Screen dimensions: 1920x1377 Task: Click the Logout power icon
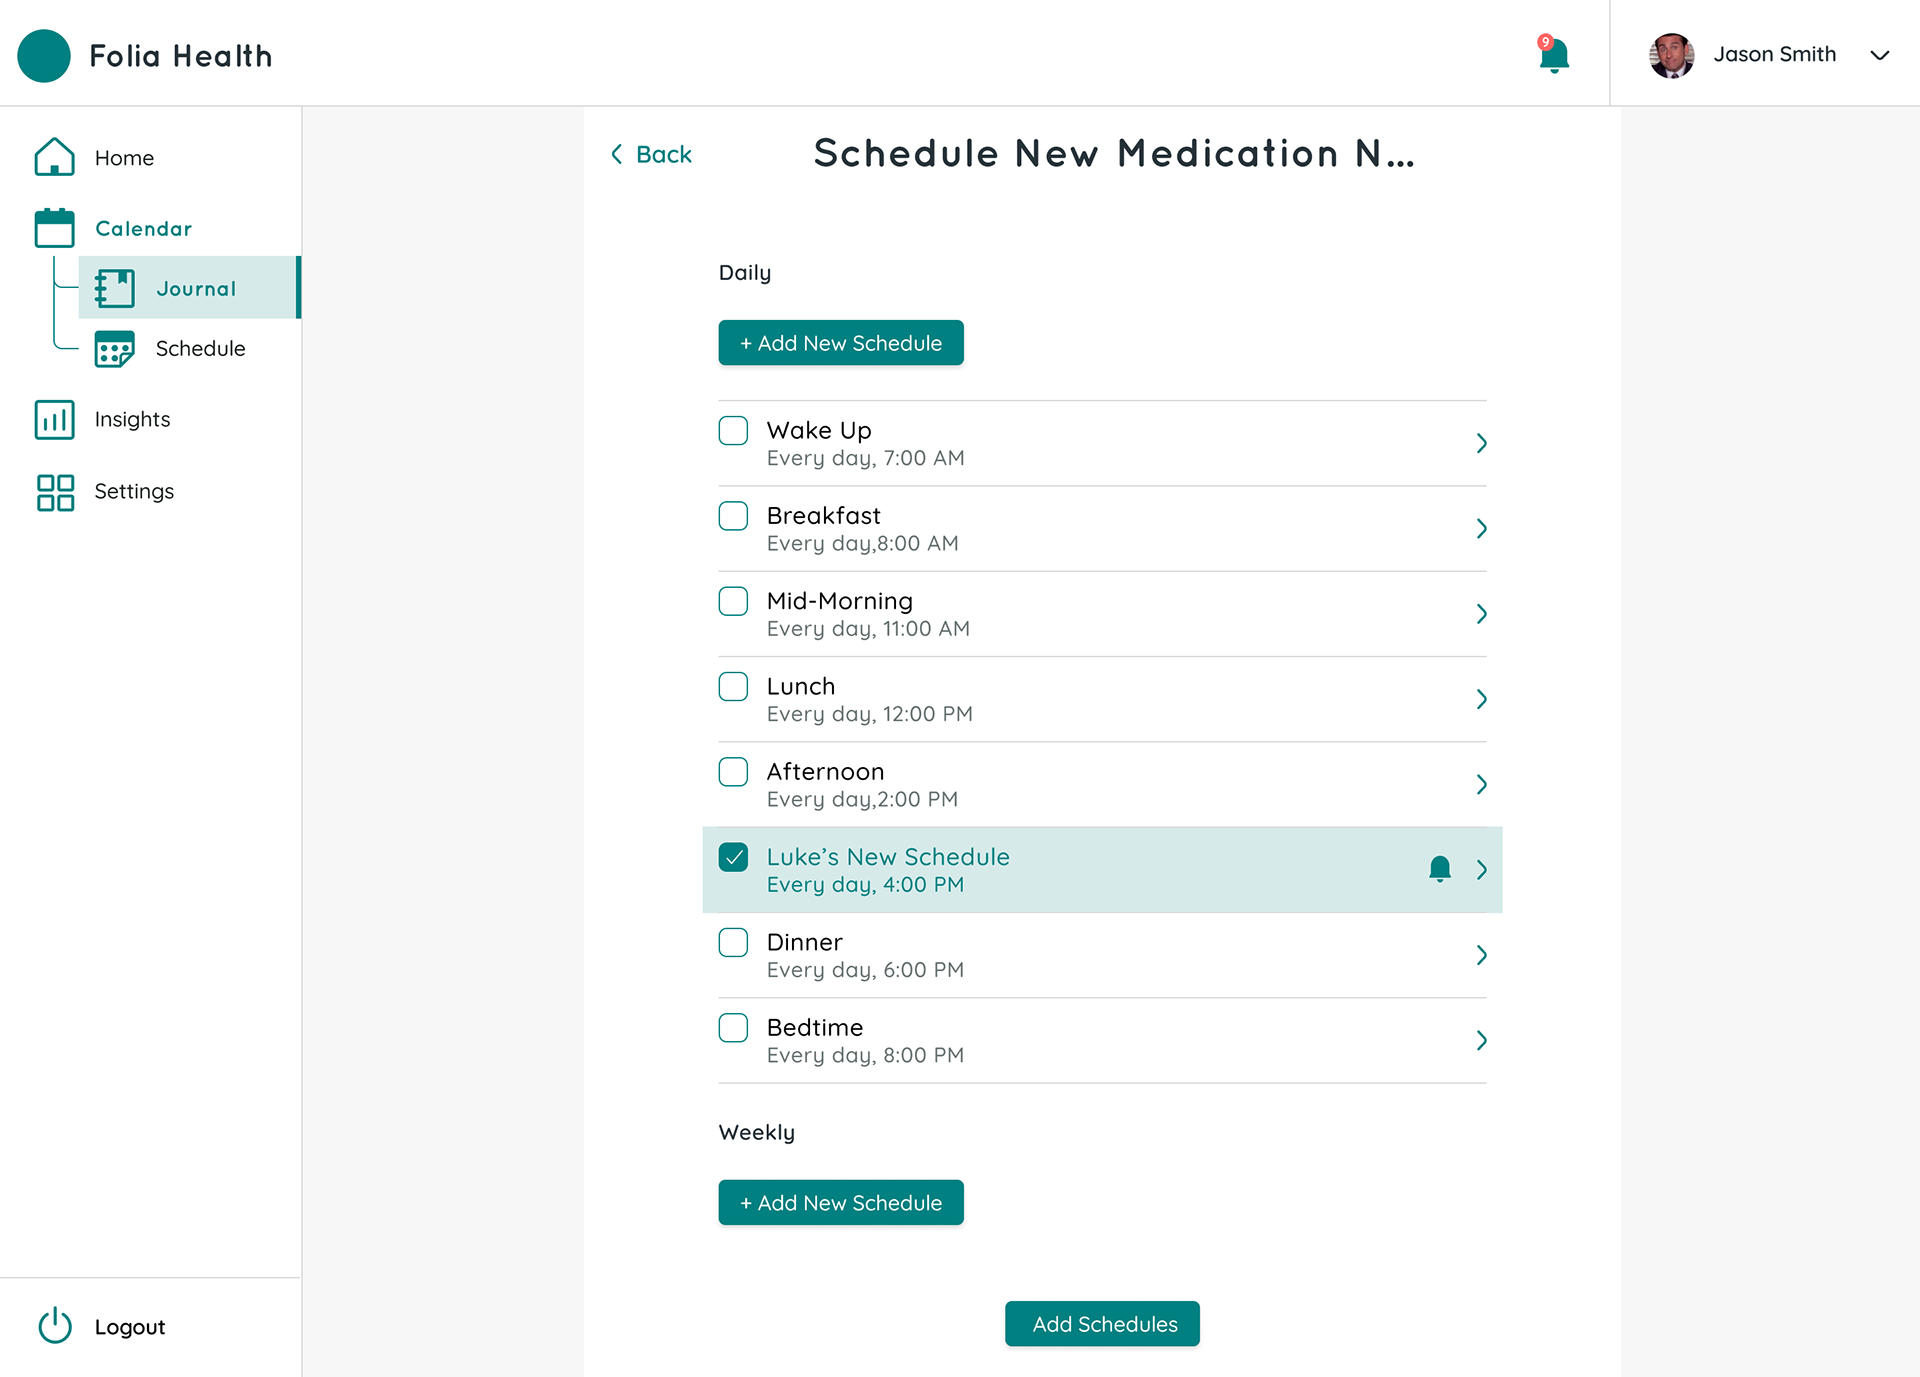[x=54, y=1326]
